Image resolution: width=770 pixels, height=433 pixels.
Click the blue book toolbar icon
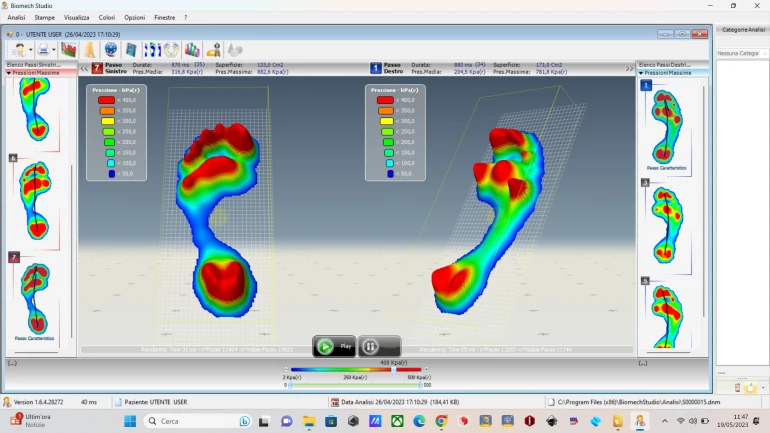131,49
